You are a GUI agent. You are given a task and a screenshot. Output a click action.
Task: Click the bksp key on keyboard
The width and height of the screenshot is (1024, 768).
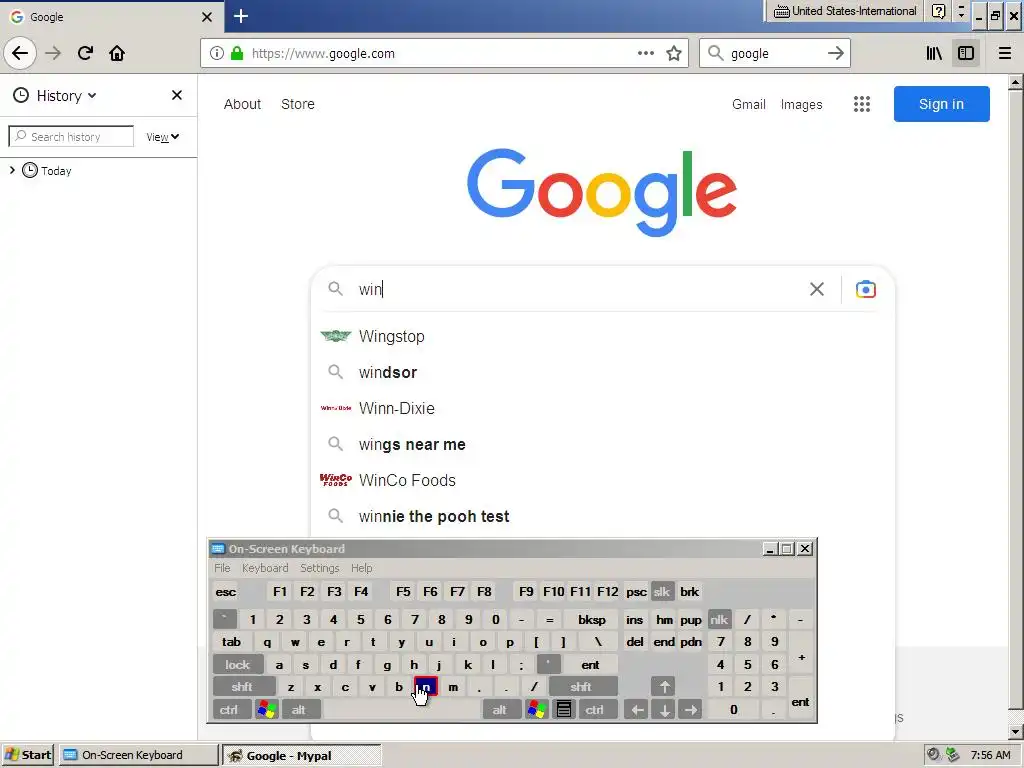pos(592,619)
